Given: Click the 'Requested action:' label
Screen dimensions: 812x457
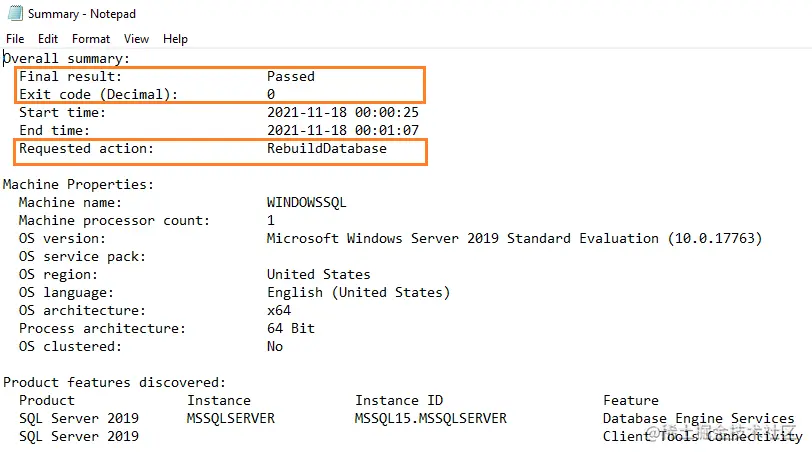Looking at the screenshot, I should click(86, 149).
